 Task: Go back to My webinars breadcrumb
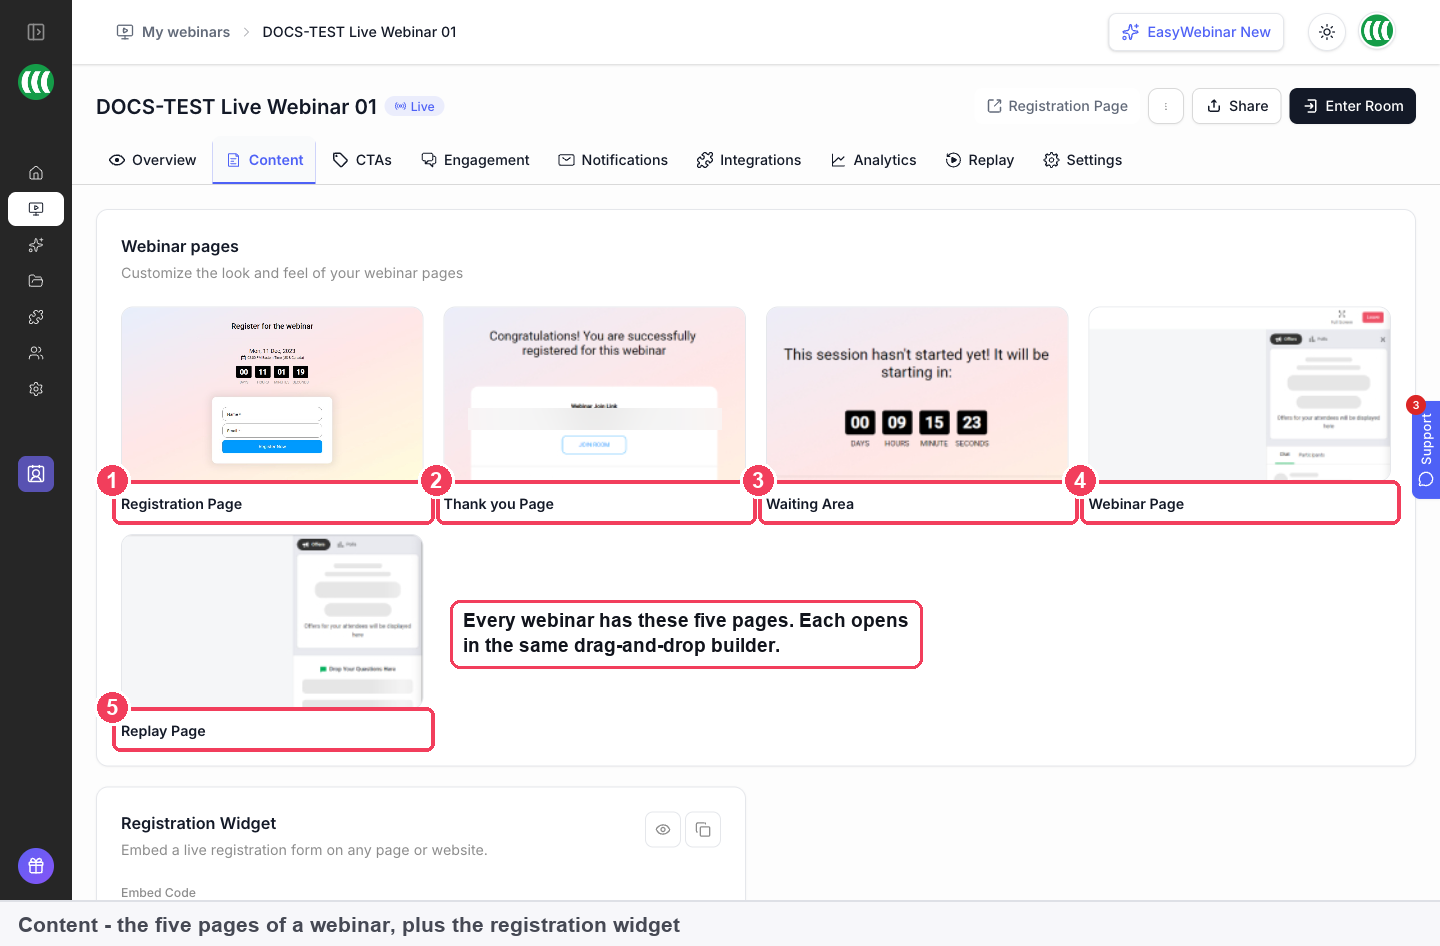(x=174, y=32)
